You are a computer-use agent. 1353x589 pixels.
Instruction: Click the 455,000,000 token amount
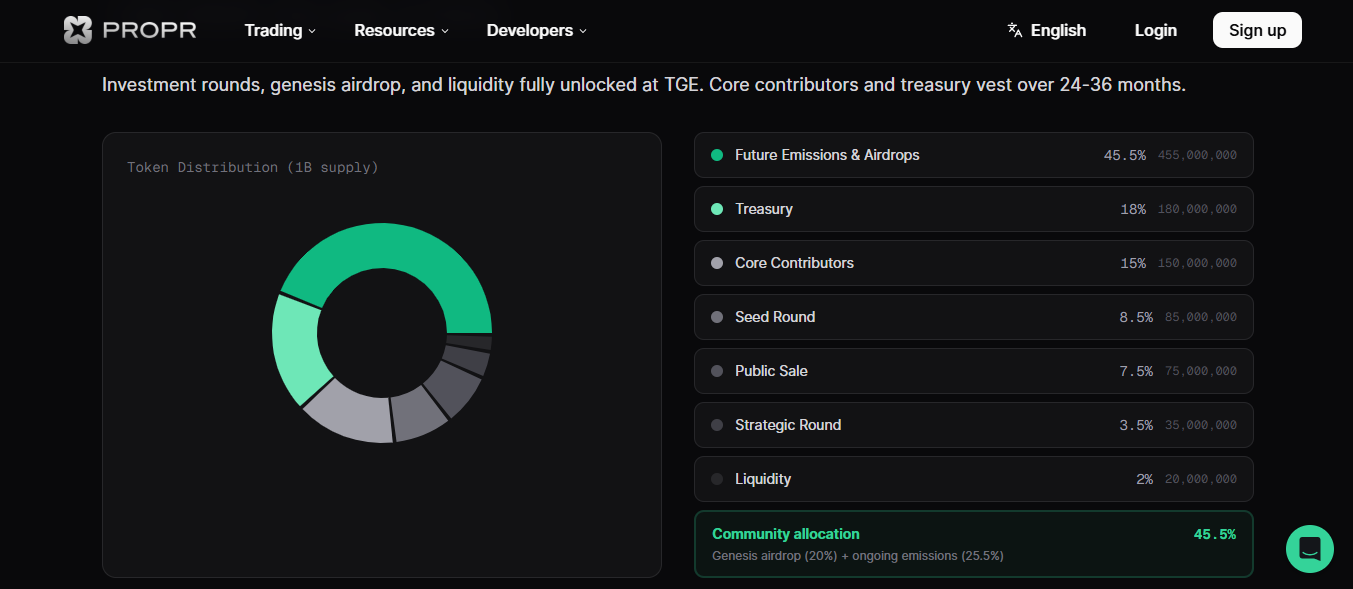tap(1197, 155)
